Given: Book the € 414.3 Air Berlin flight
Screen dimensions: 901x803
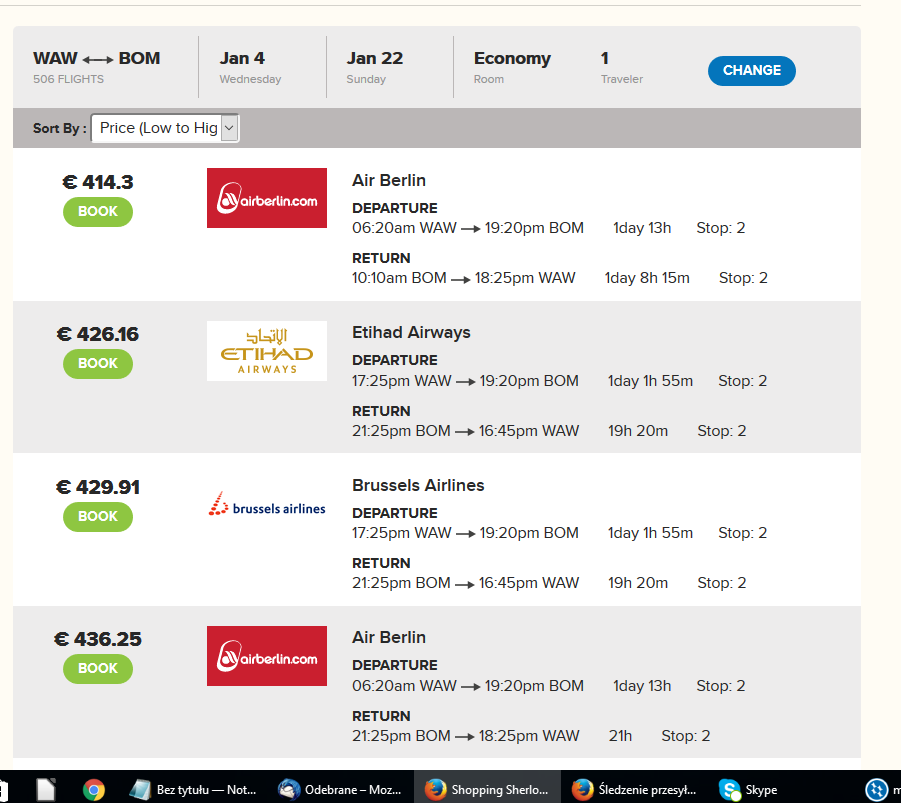Looking at the screenshot, I should point(98,212).
